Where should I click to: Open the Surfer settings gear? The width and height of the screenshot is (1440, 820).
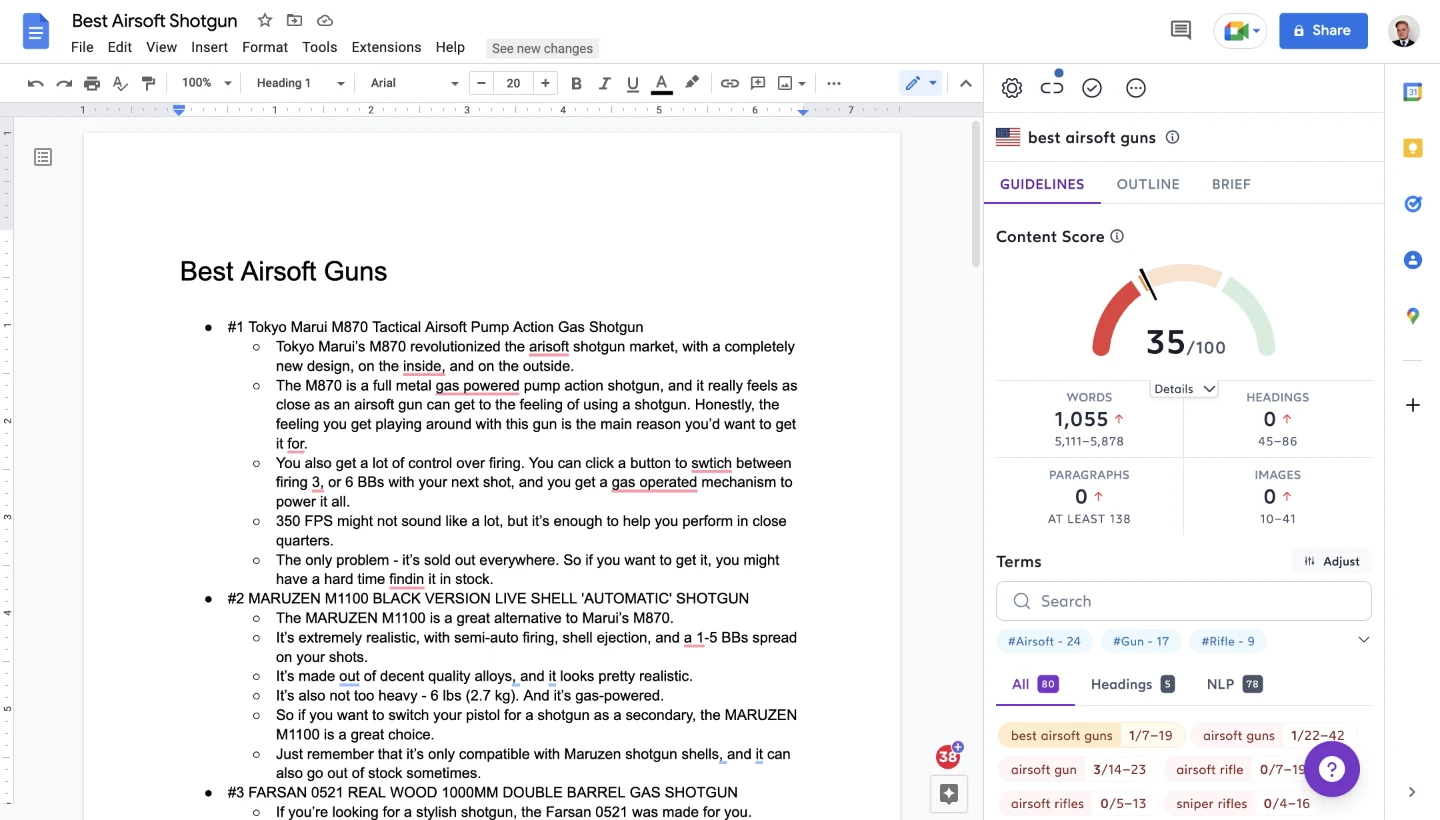[x=1012, y=88]
